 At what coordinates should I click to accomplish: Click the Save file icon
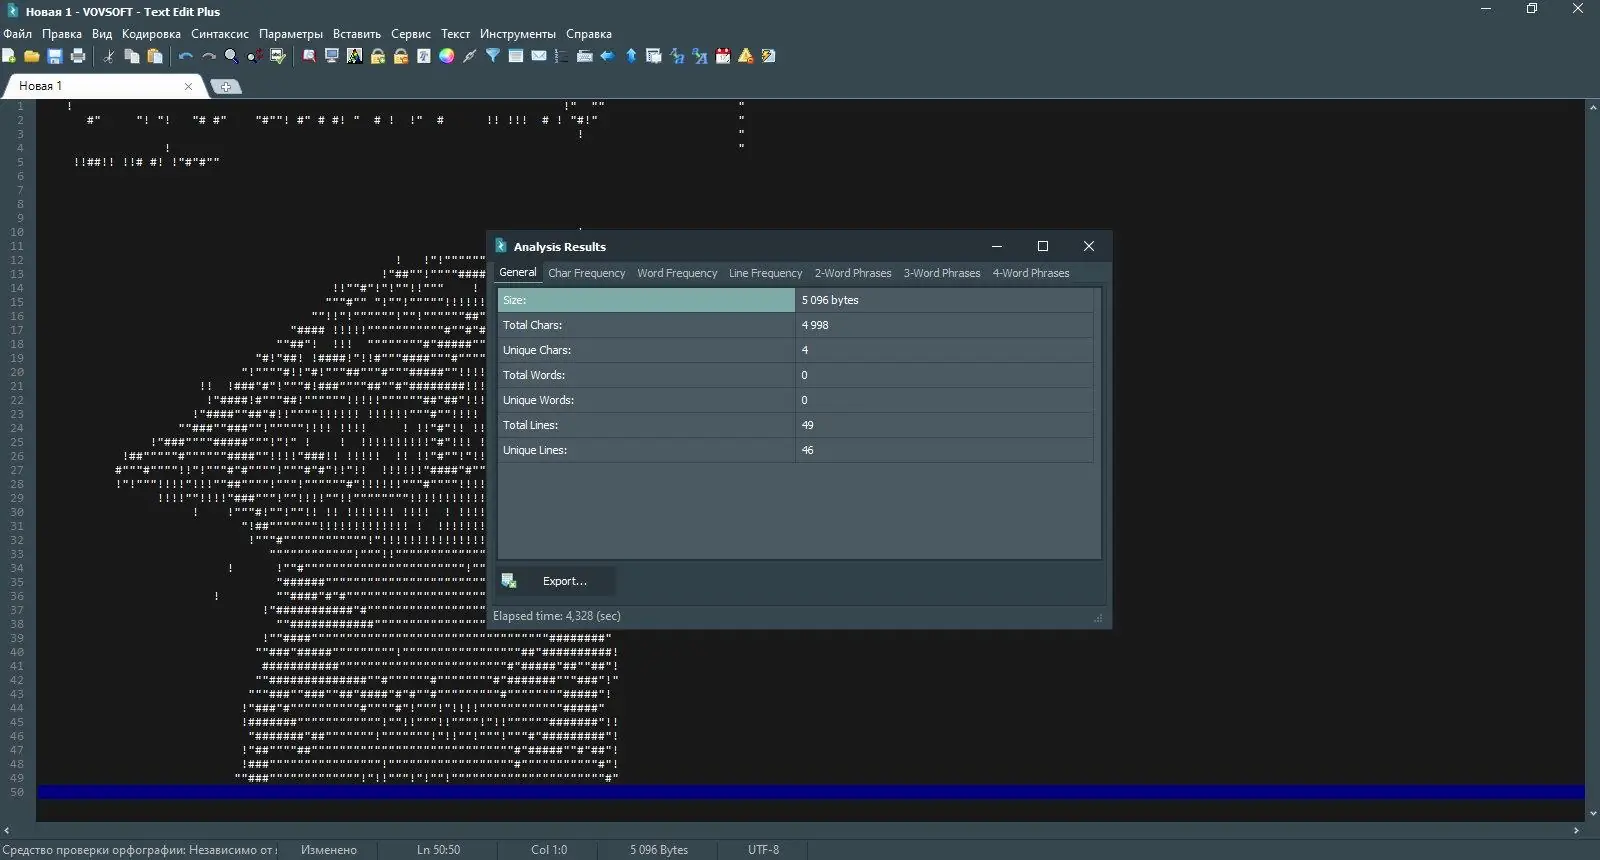tap(55, 57)
